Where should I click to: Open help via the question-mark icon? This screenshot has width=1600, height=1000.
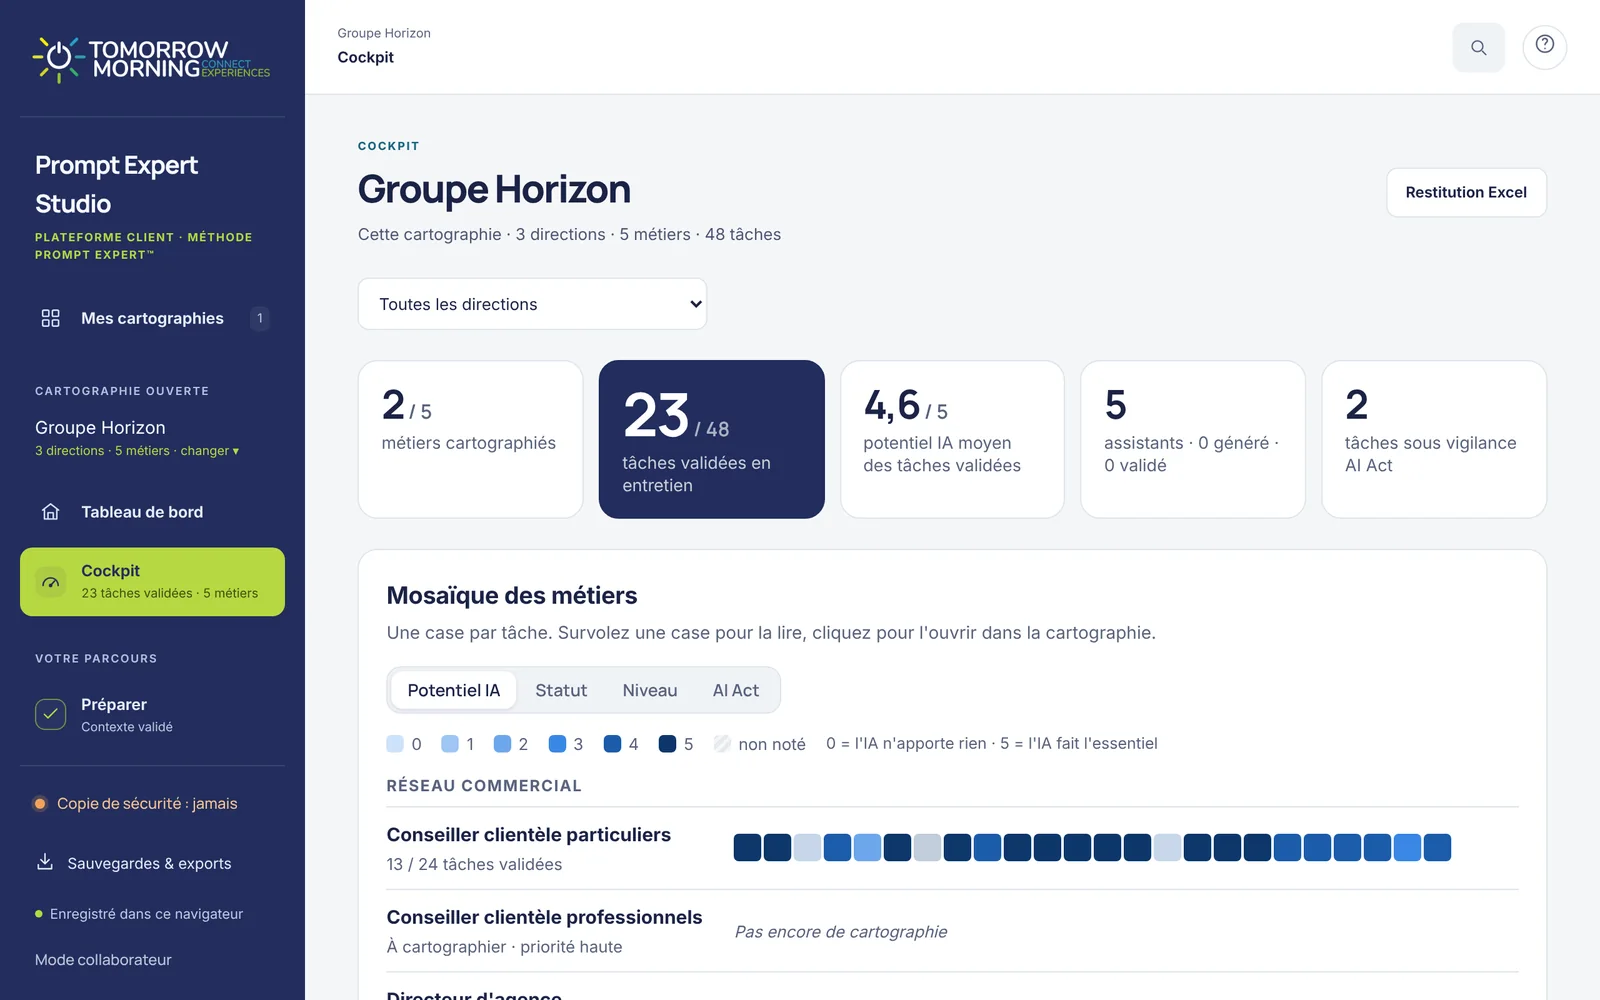coord(1545,45)
